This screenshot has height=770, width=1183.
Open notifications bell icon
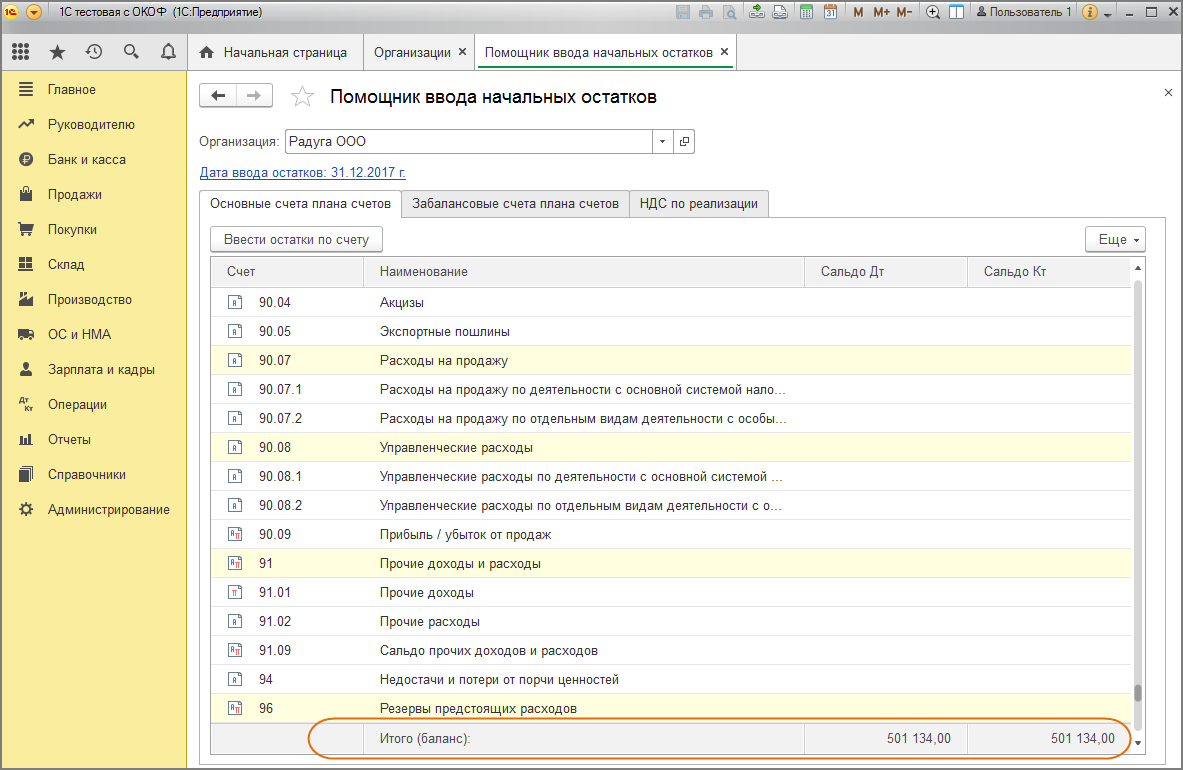click(x=168, y=52)
